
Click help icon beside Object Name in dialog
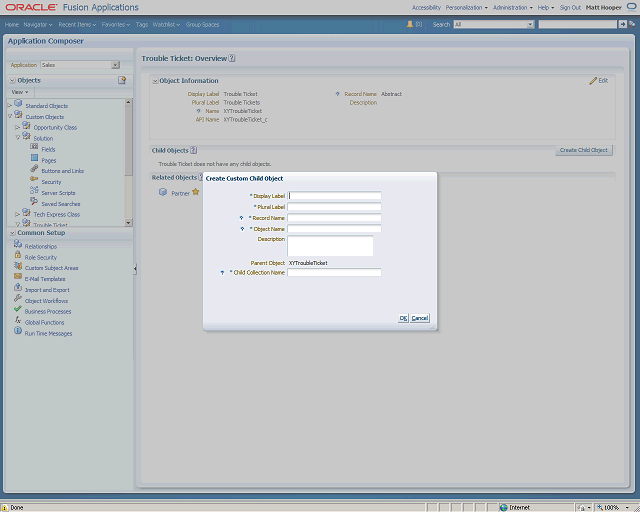coord(242,229)
